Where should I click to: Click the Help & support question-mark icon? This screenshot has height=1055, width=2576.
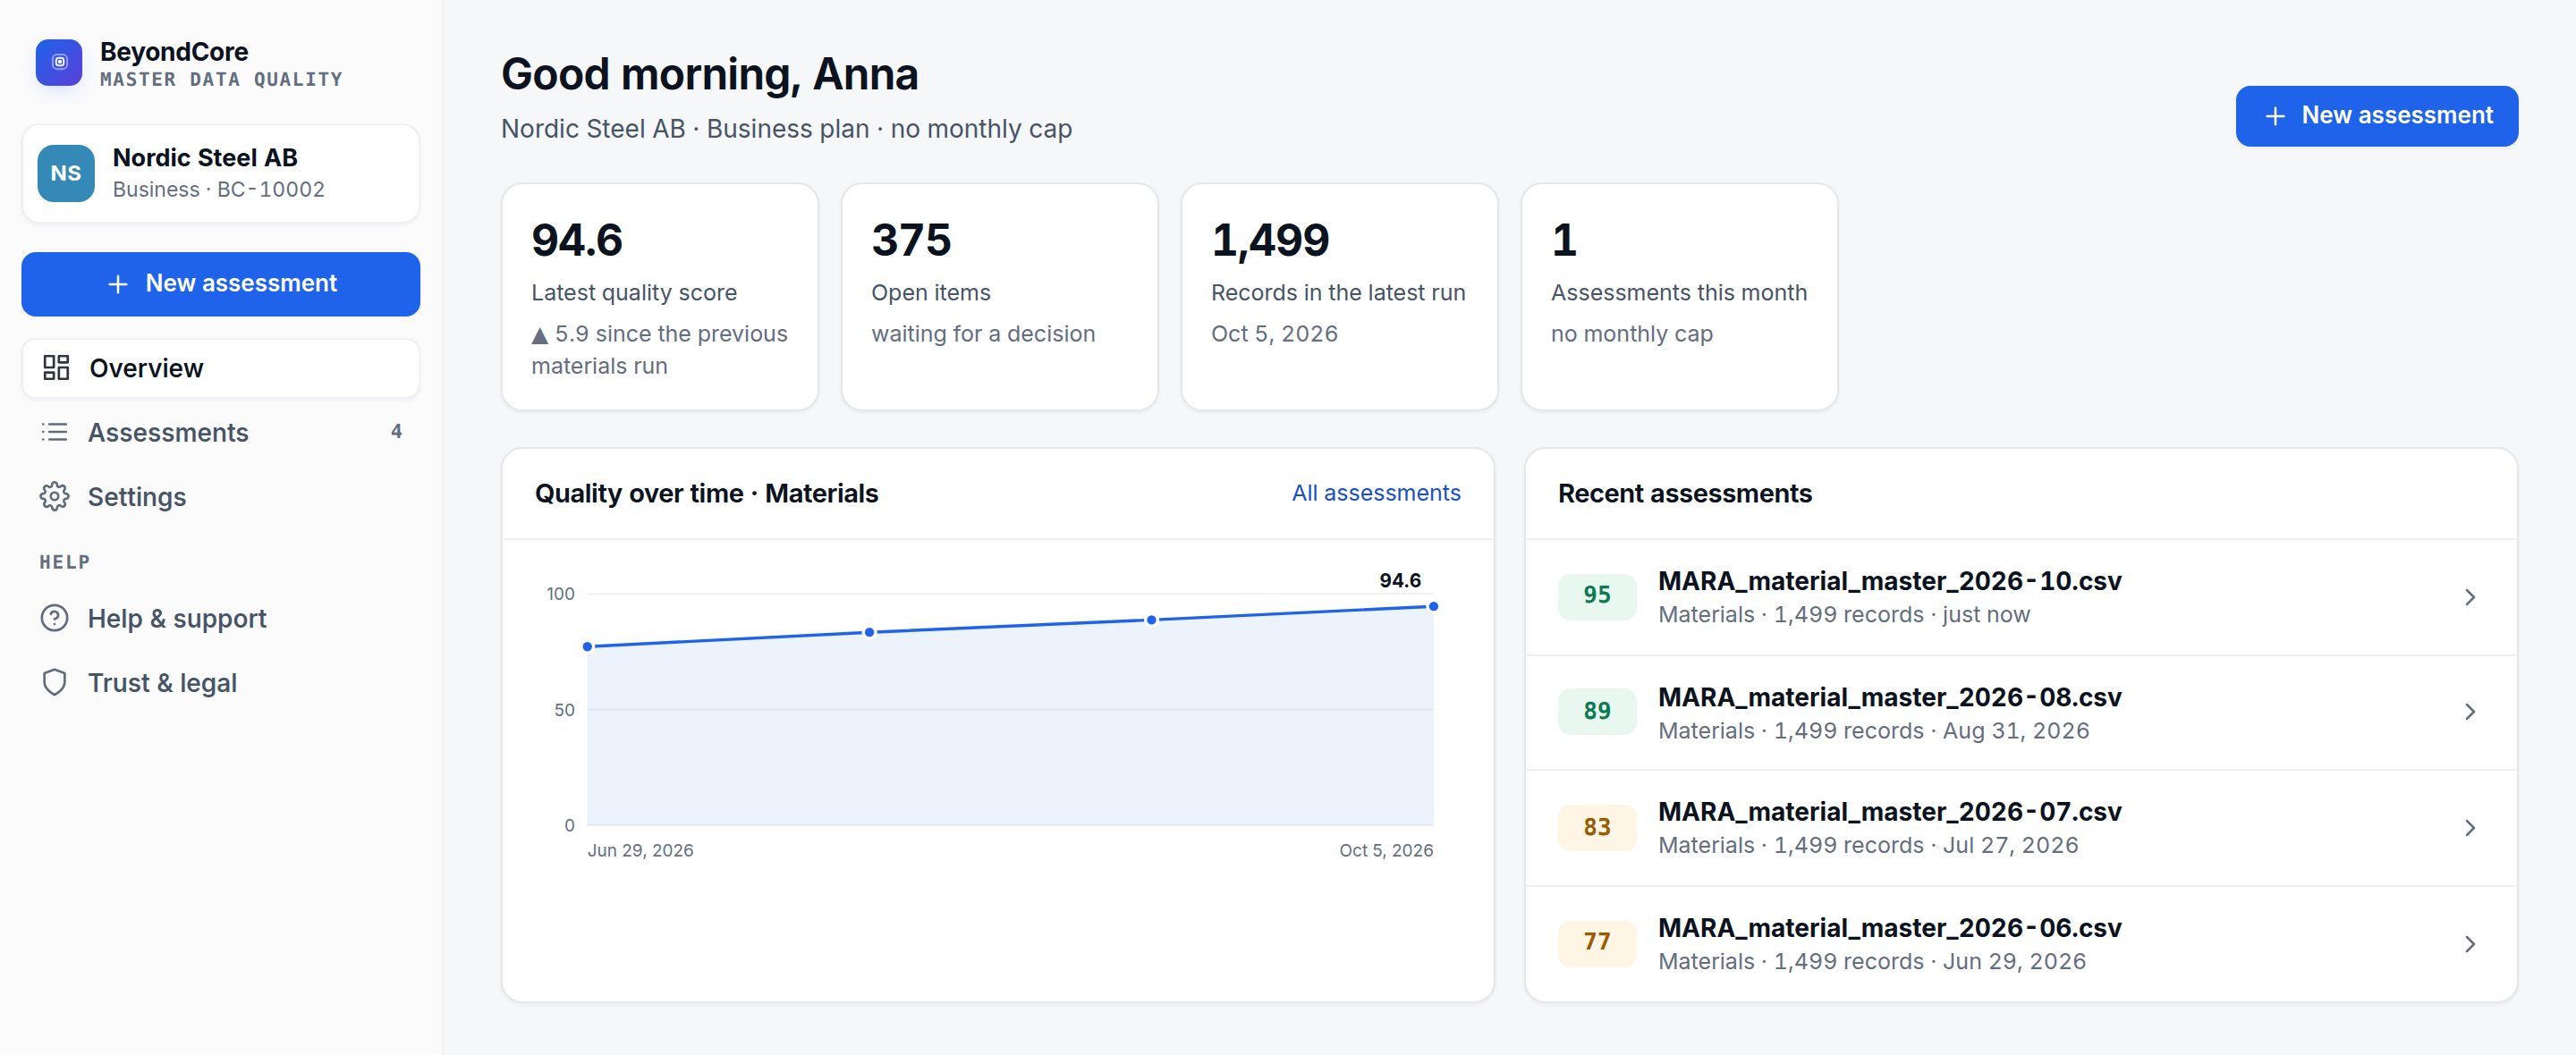(x=54, y=618)
